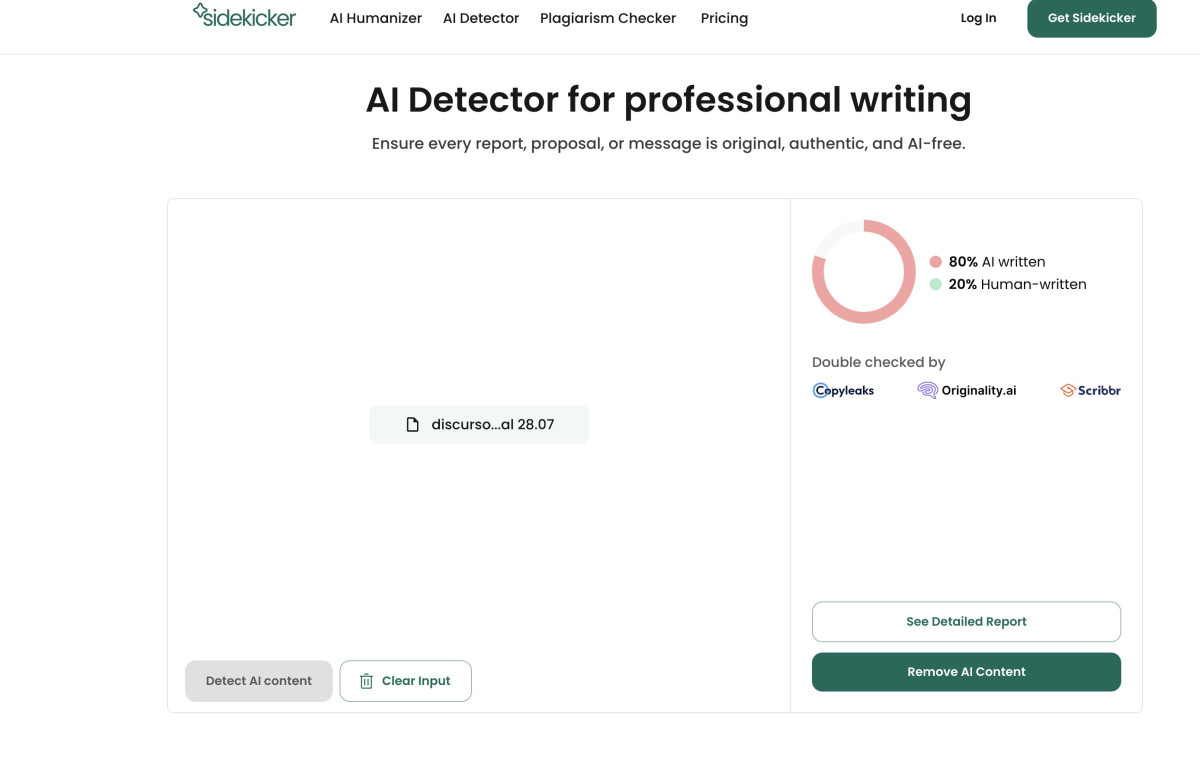Viewport: 1200px width, 759px height.
Task: Click the Scribbr logo
Action: (1091, 391)
